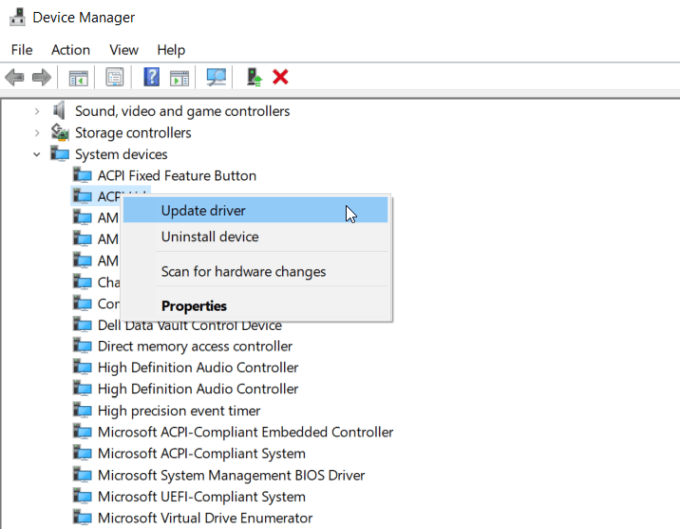Click Properties in the context menu

(x=194, y=306)
